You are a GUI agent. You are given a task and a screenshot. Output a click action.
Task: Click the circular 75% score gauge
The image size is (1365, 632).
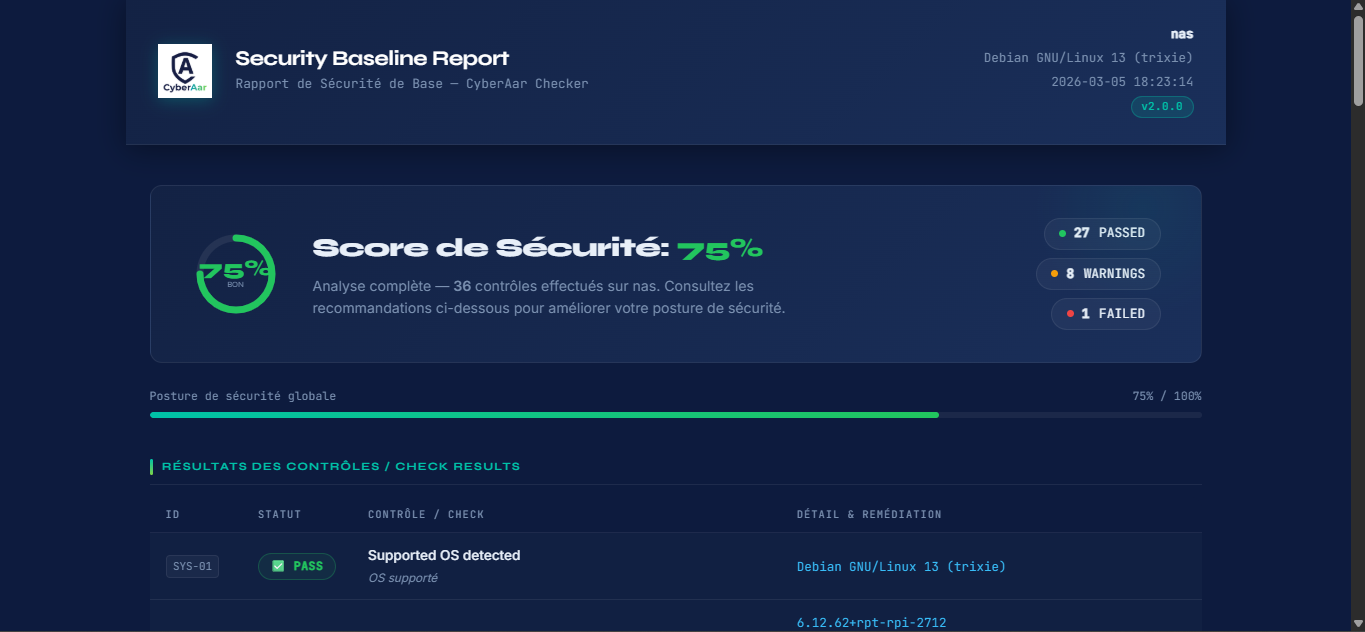236,274
